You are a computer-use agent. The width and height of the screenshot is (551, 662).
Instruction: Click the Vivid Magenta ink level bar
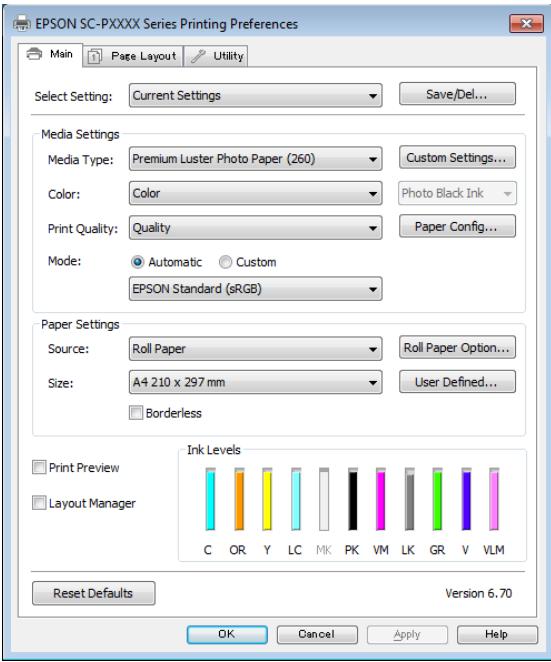(x=380, y=499)
